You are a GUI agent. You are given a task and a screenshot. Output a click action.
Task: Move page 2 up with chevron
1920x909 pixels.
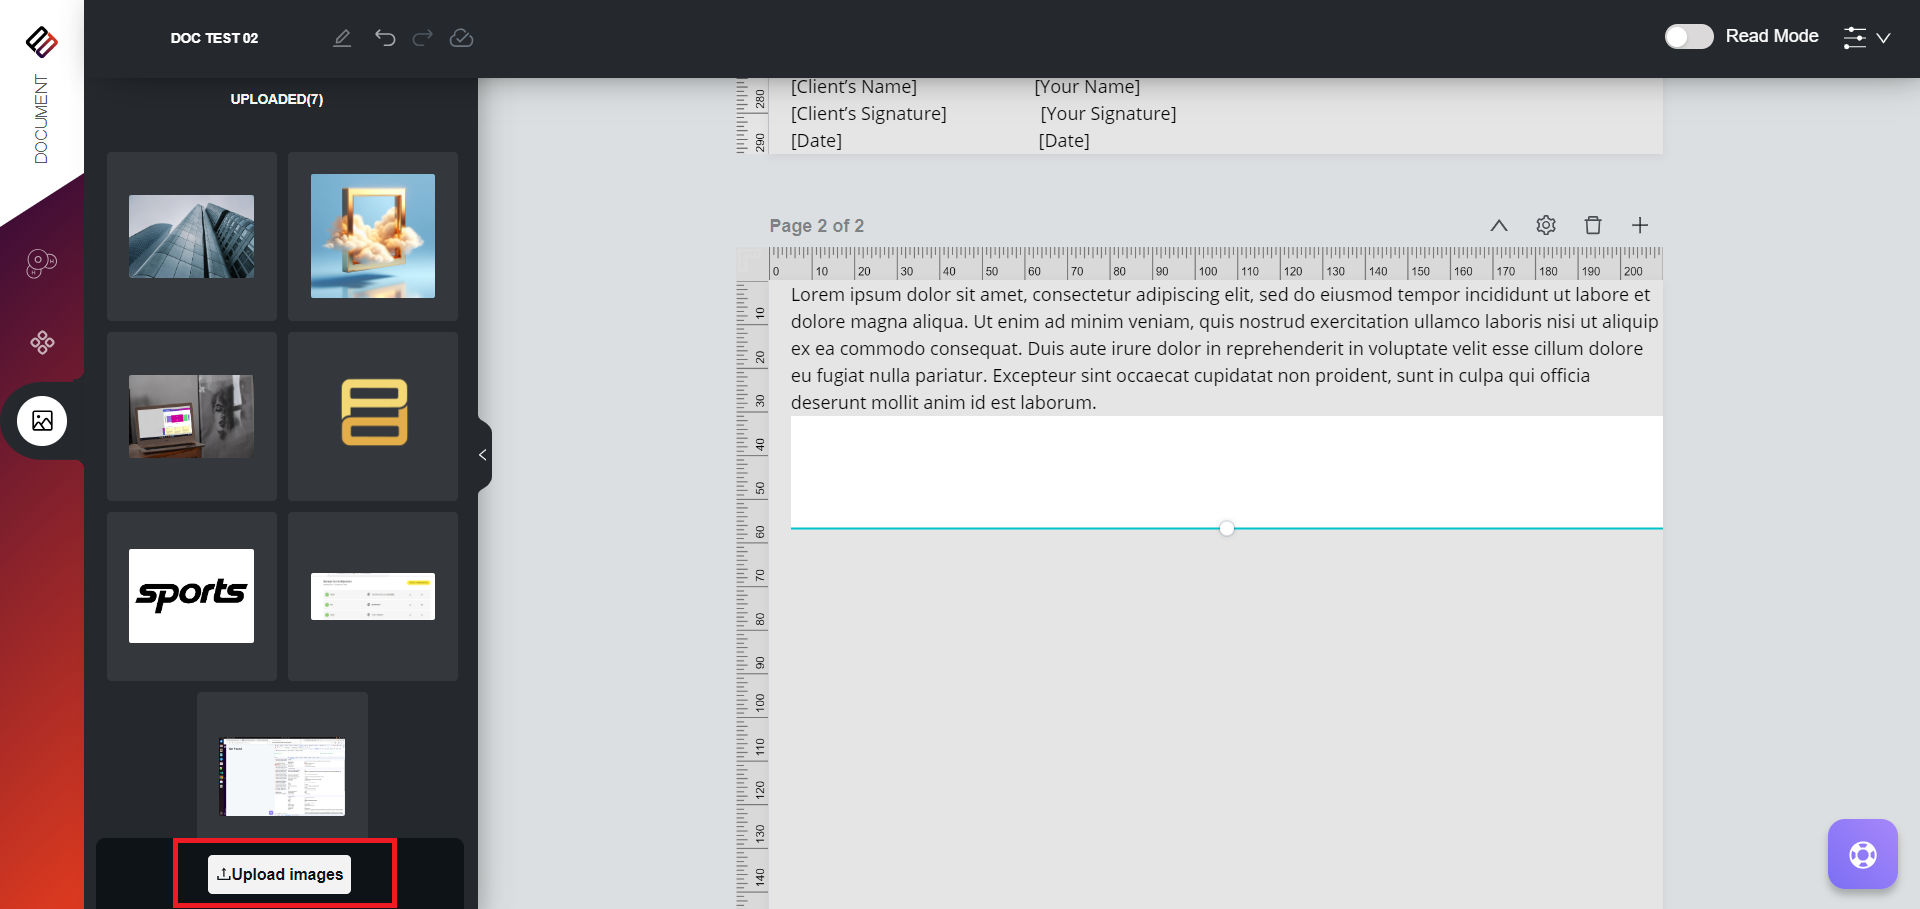tap(1499, 225)
